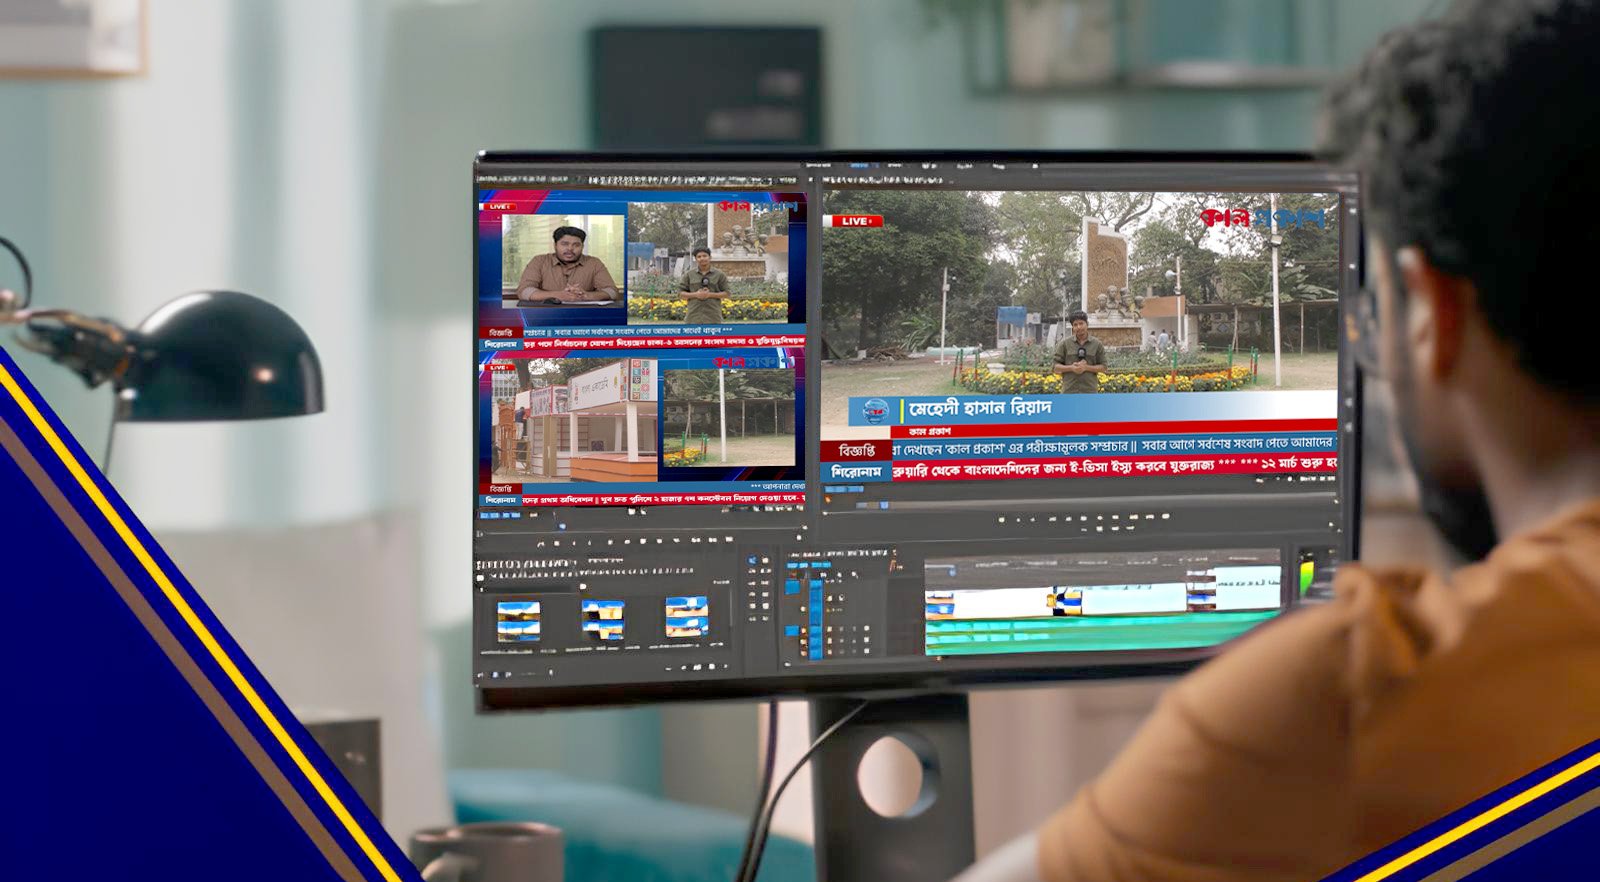Click the first clip thumbnail in Project panel
The image size is (1600, 882).
[x=519, y=620]
